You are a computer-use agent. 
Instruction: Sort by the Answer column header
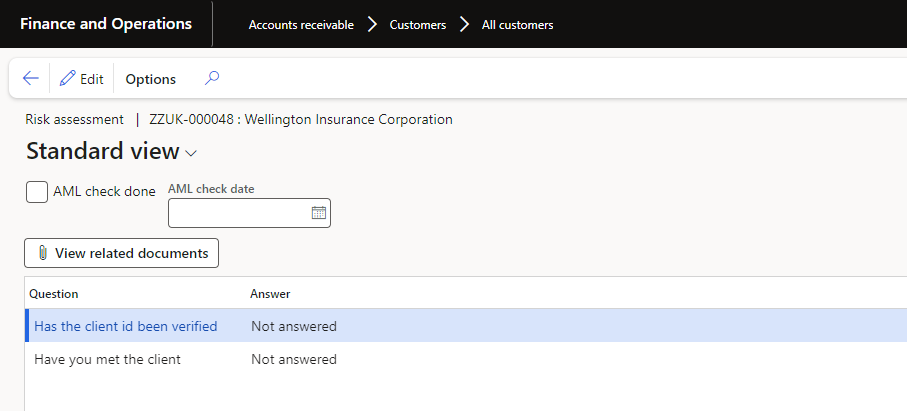click(x=270, y=294)
